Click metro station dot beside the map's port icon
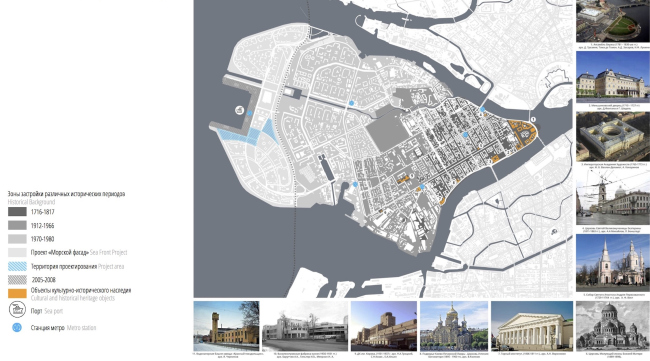The height and width of the screenshot is (361, 650). click(x=250, y=113)
